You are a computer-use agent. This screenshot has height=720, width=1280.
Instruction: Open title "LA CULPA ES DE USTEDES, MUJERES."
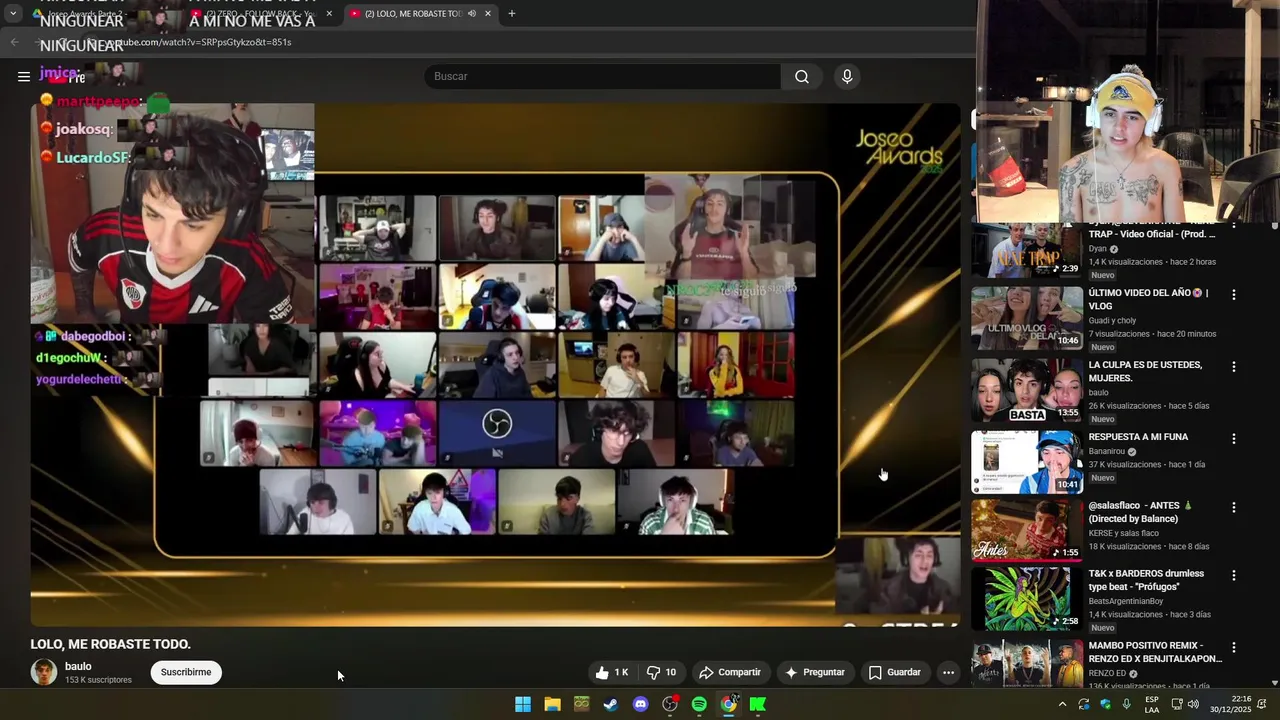[1145, 372]
